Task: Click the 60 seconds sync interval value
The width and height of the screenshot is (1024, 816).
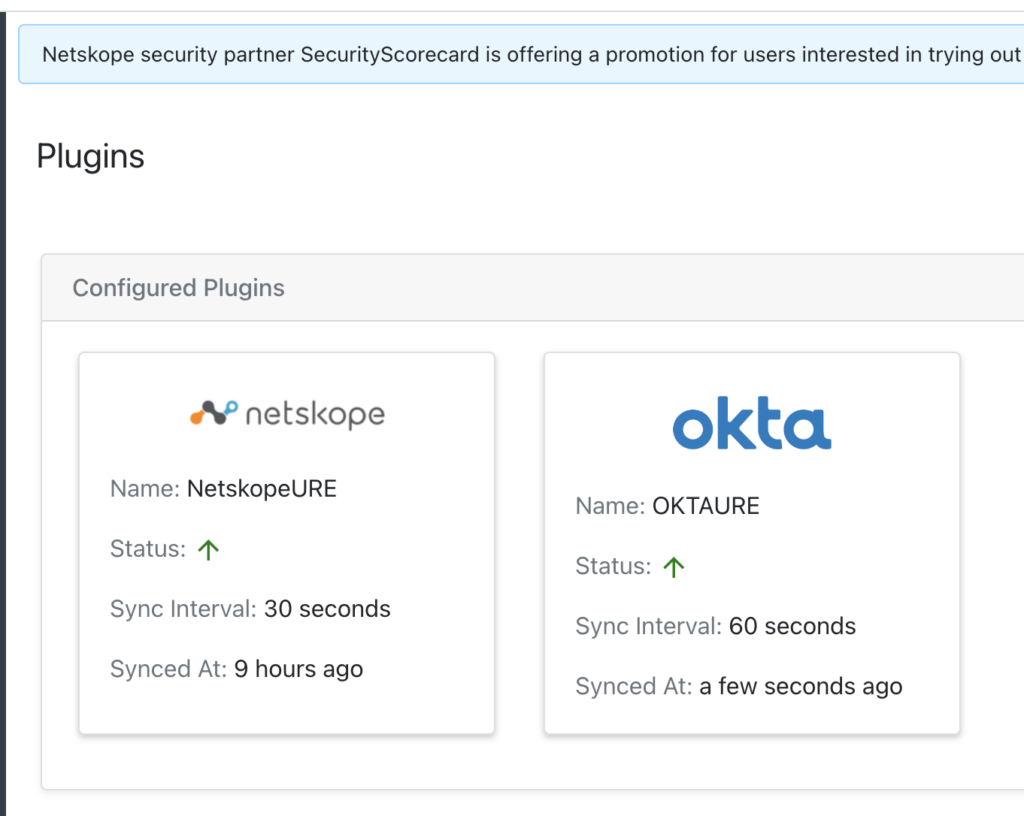Action: (x=792, y=626)
